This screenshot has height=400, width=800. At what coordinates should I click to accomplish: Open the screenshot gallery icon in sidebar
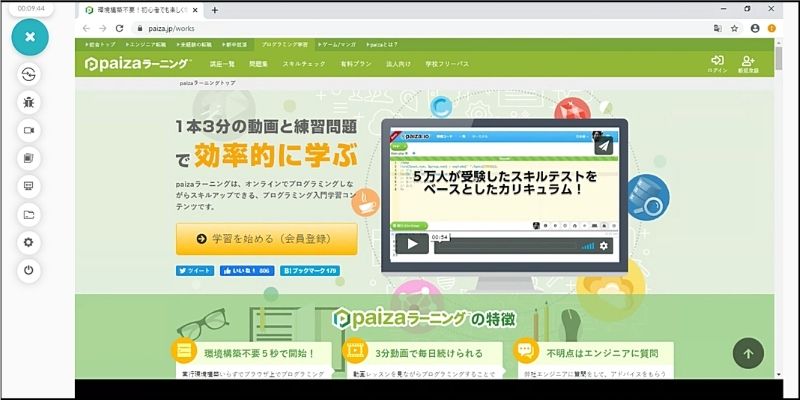pyautogui.click(x=29, y=158)
